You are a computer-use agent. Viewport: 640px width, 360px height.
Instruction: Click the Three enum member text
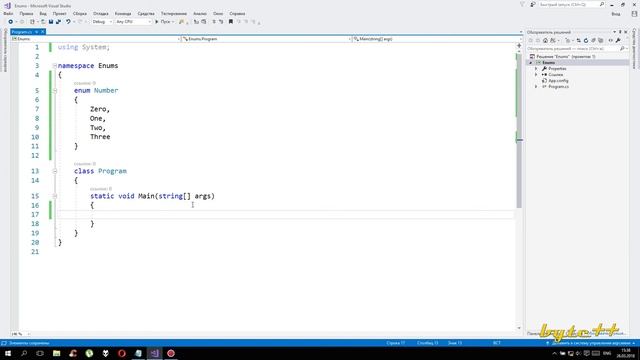(100, 137)
